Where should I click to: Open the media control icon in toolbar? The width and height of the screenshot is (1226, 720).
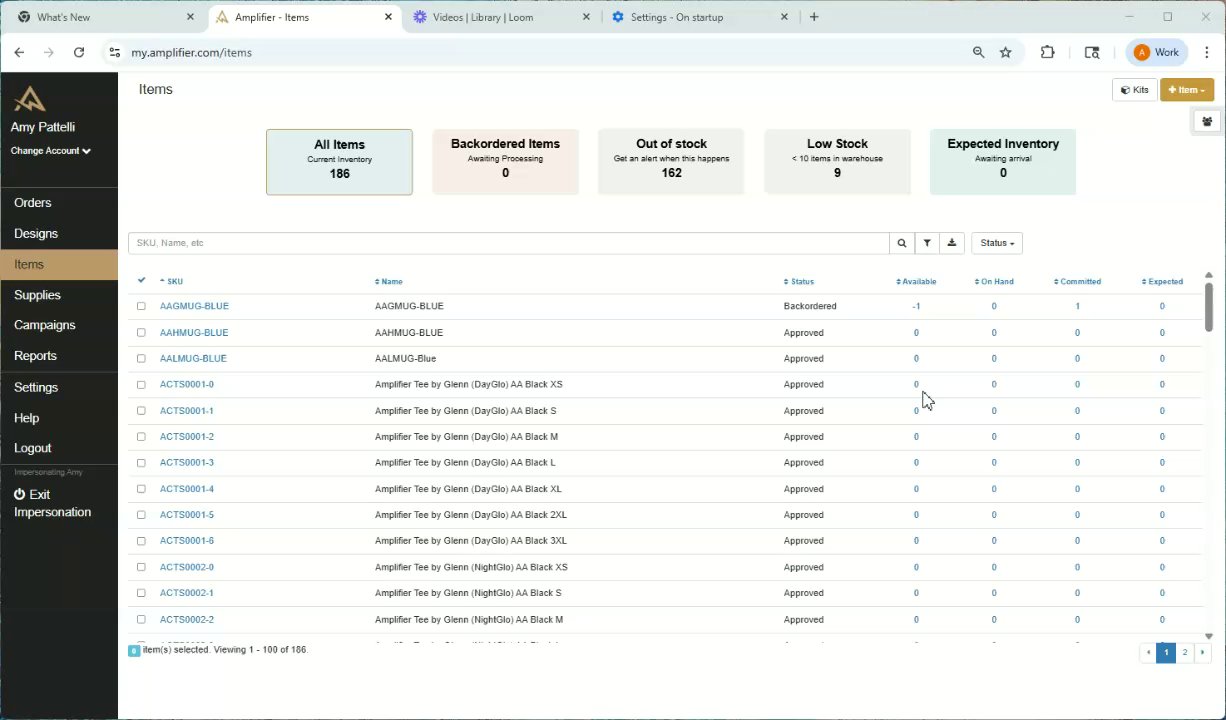point(1092,52)
